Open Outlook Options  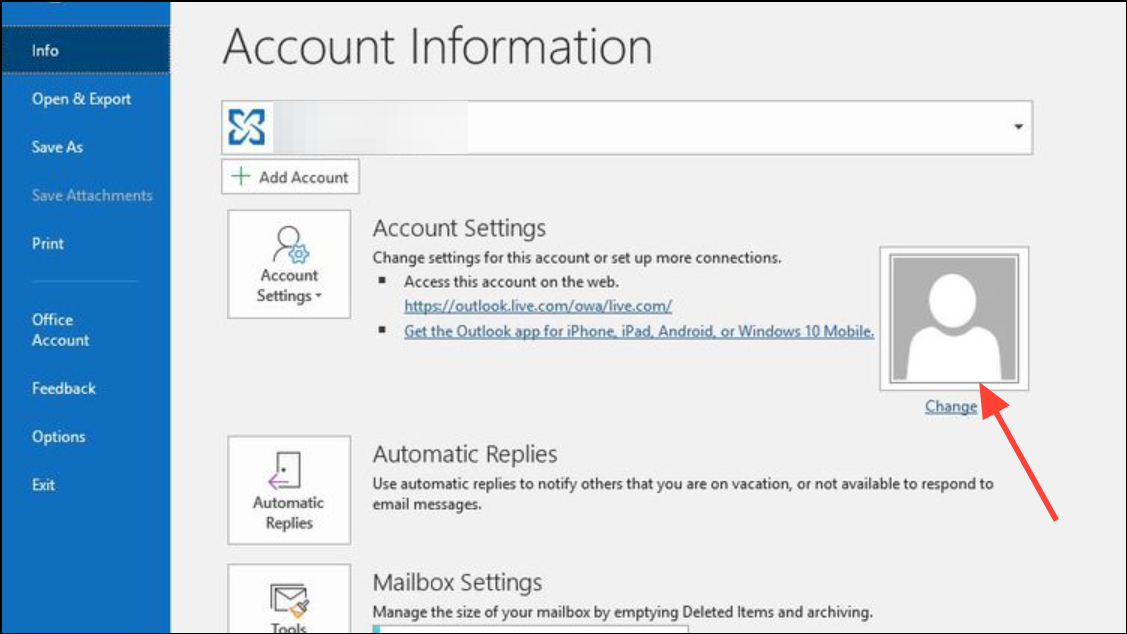coord(58,436)
